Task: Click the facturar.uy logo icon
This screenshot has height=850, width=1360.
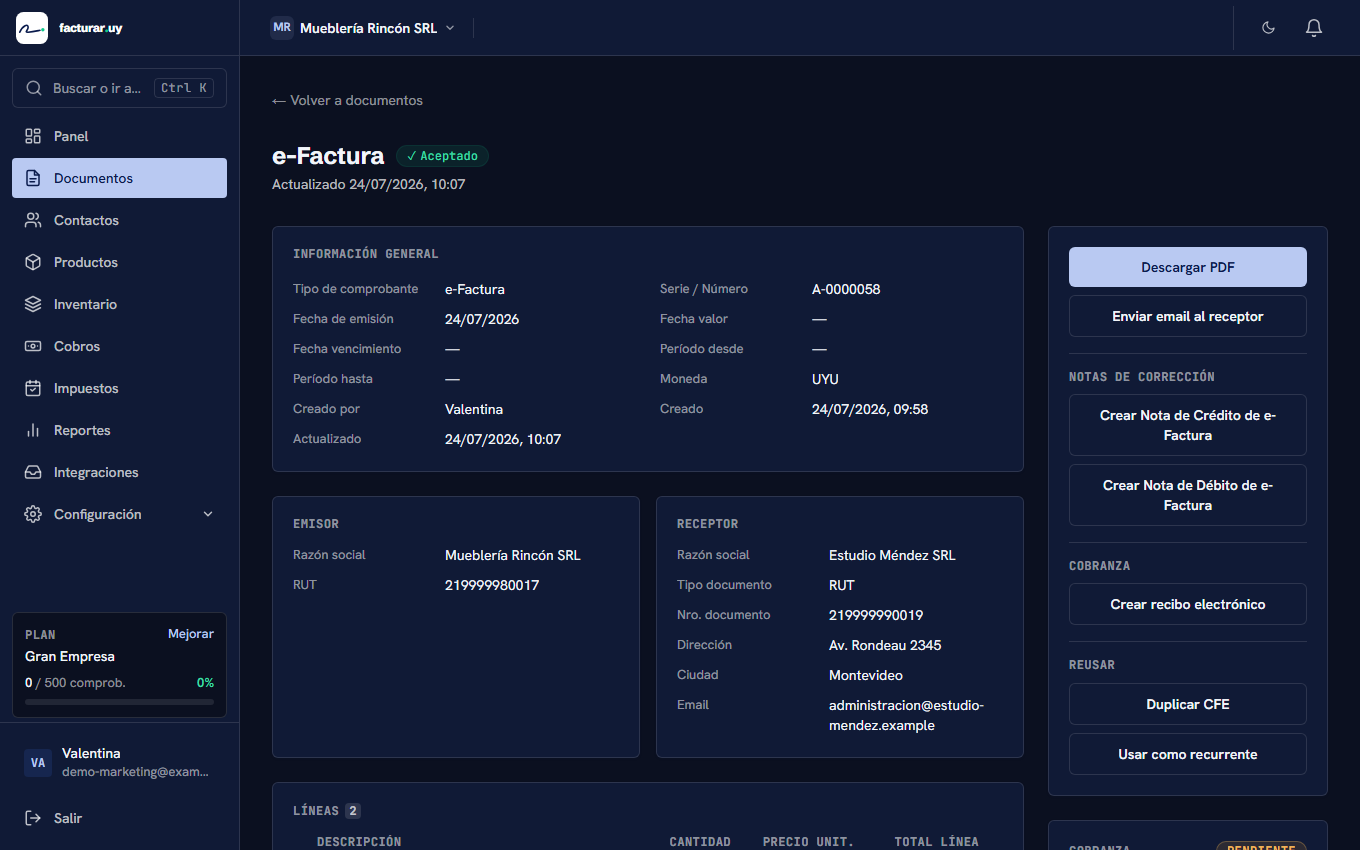Action: click(x=32, y=28)
